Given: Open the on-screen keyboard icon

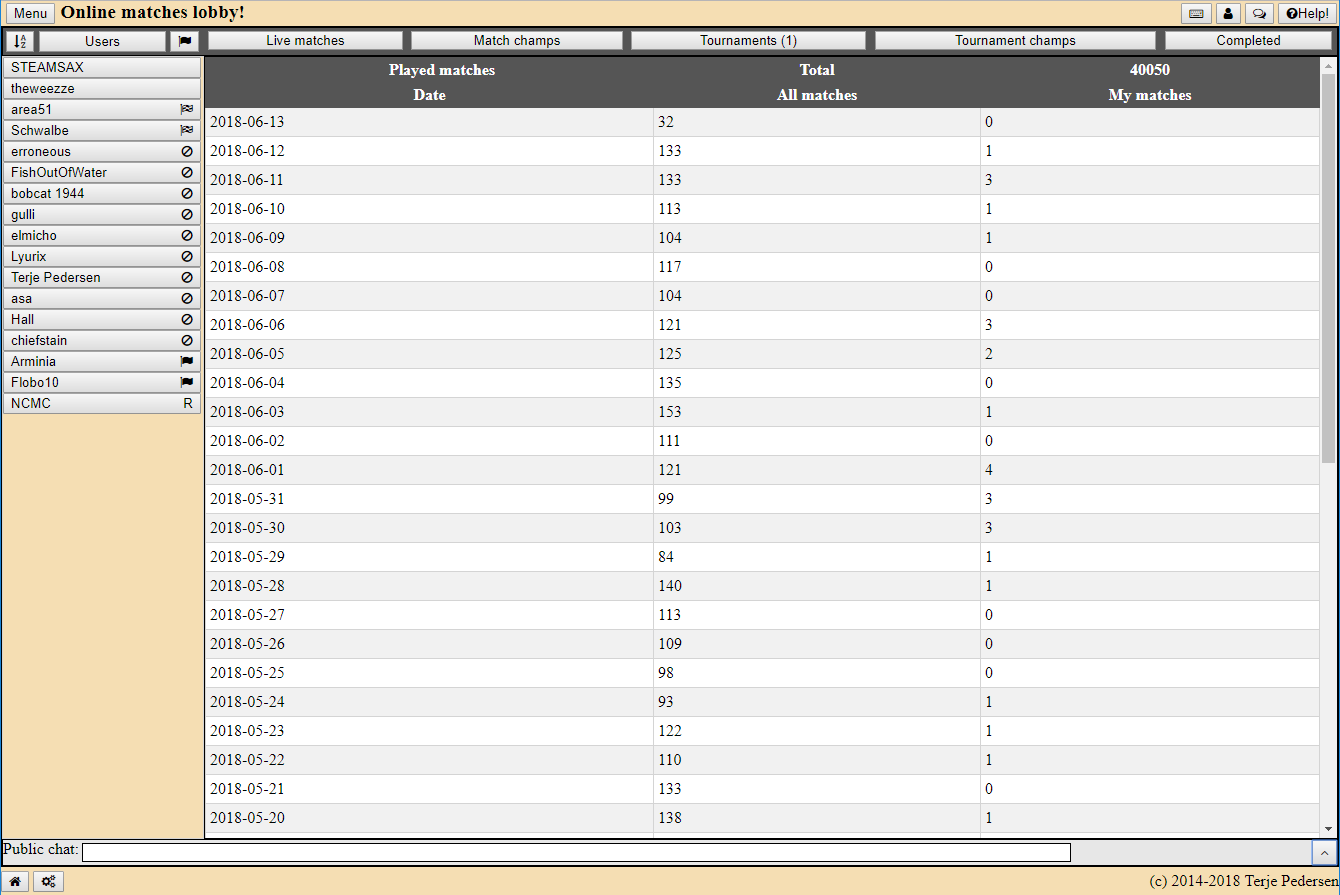Looking at the screenshot, I should tap(1196, 14).
